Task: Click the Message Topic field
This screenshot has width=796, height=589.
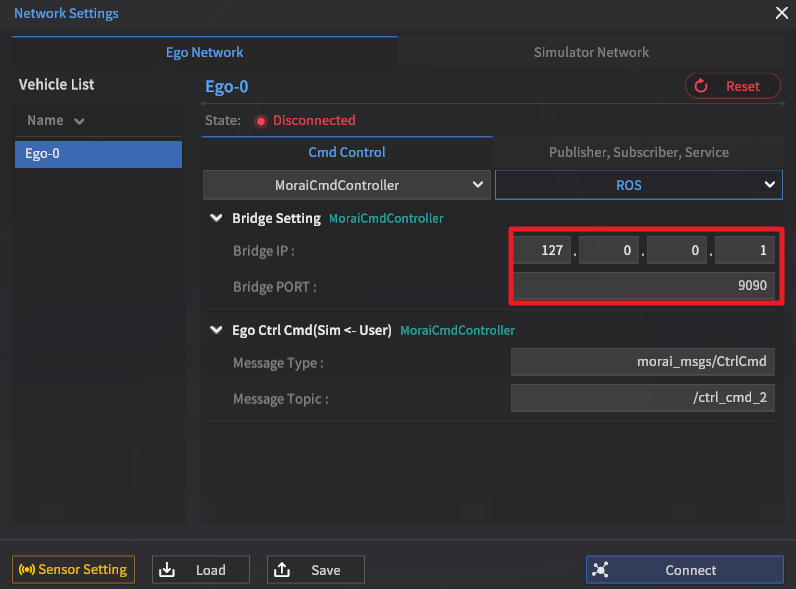Action: tap(642, 398)
